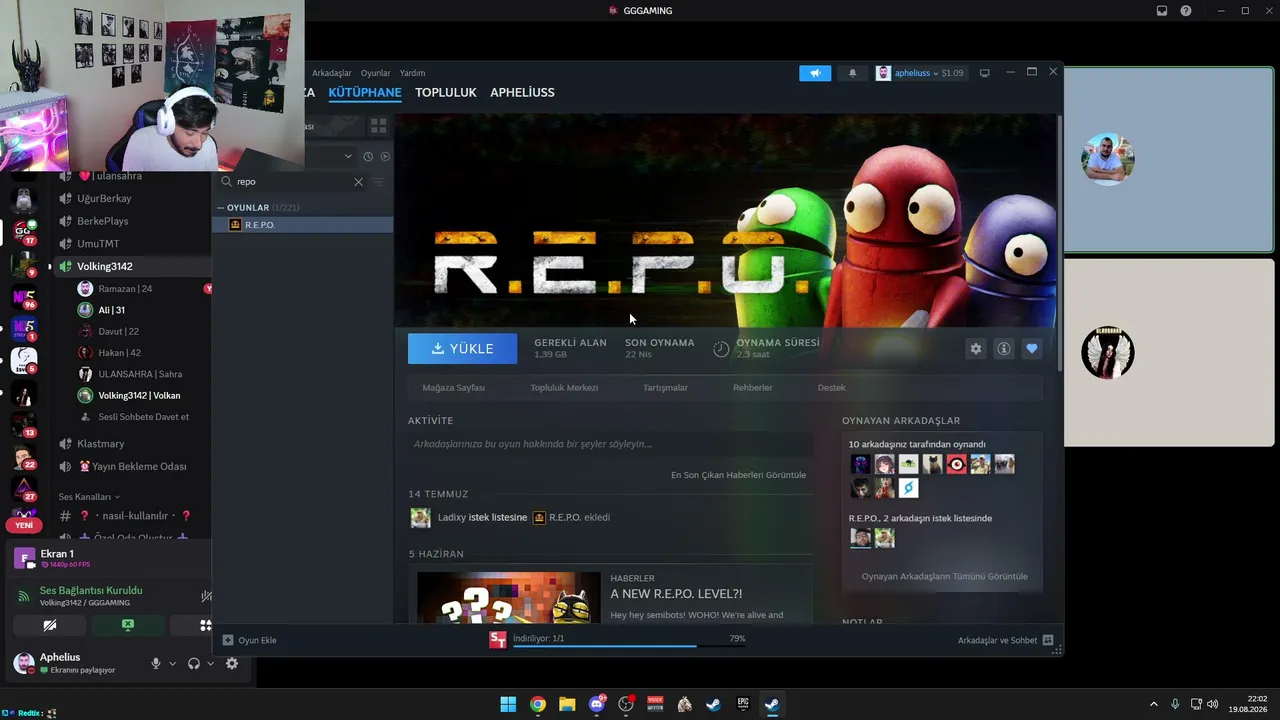Open library advanced filter options
The width and height of the screenshot is (1280, 720).
379,182
